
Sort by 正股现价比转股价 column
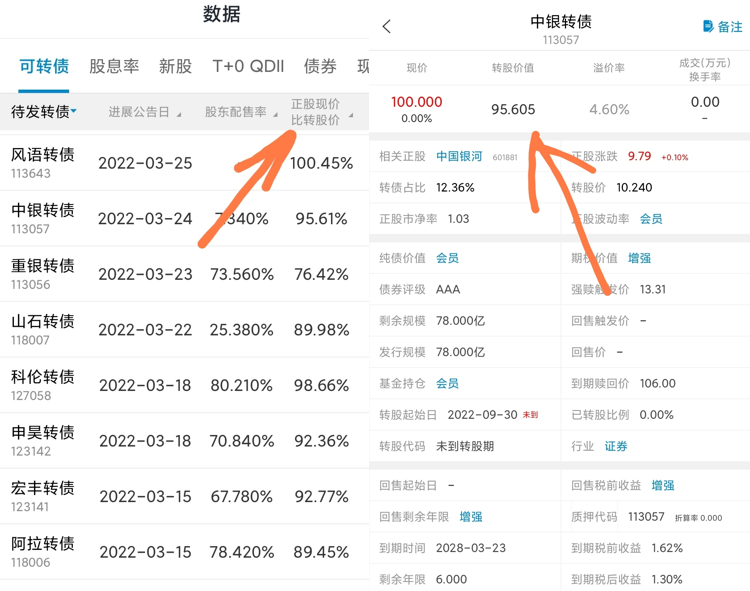322,112
